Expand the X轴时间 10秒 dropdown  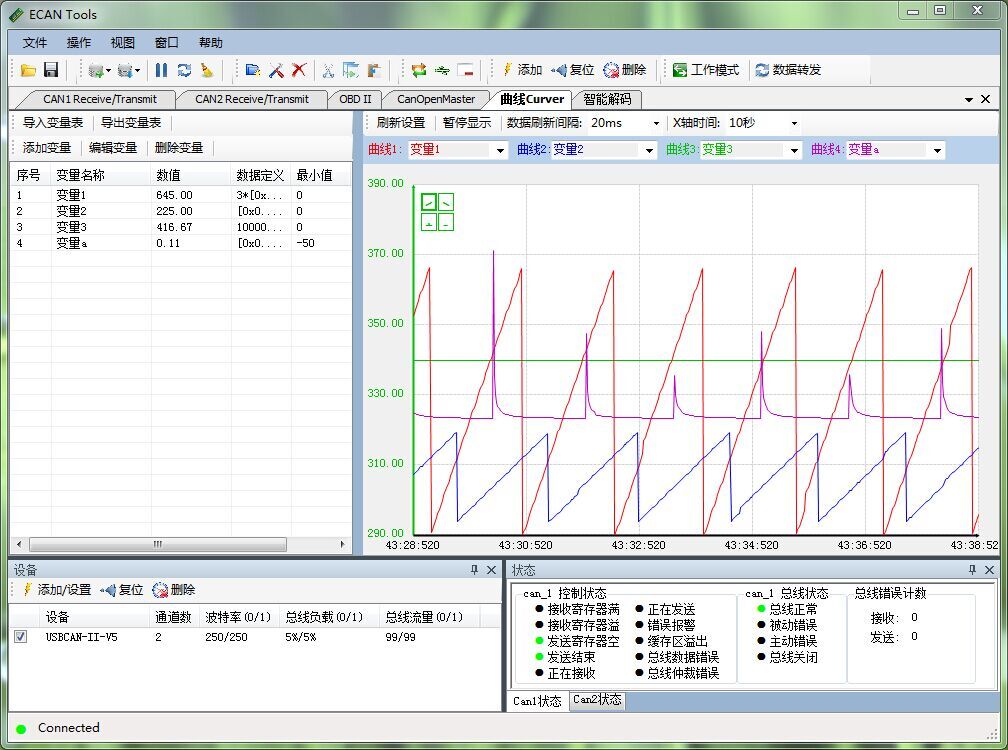pyautogui.click(x=763, y=123)
